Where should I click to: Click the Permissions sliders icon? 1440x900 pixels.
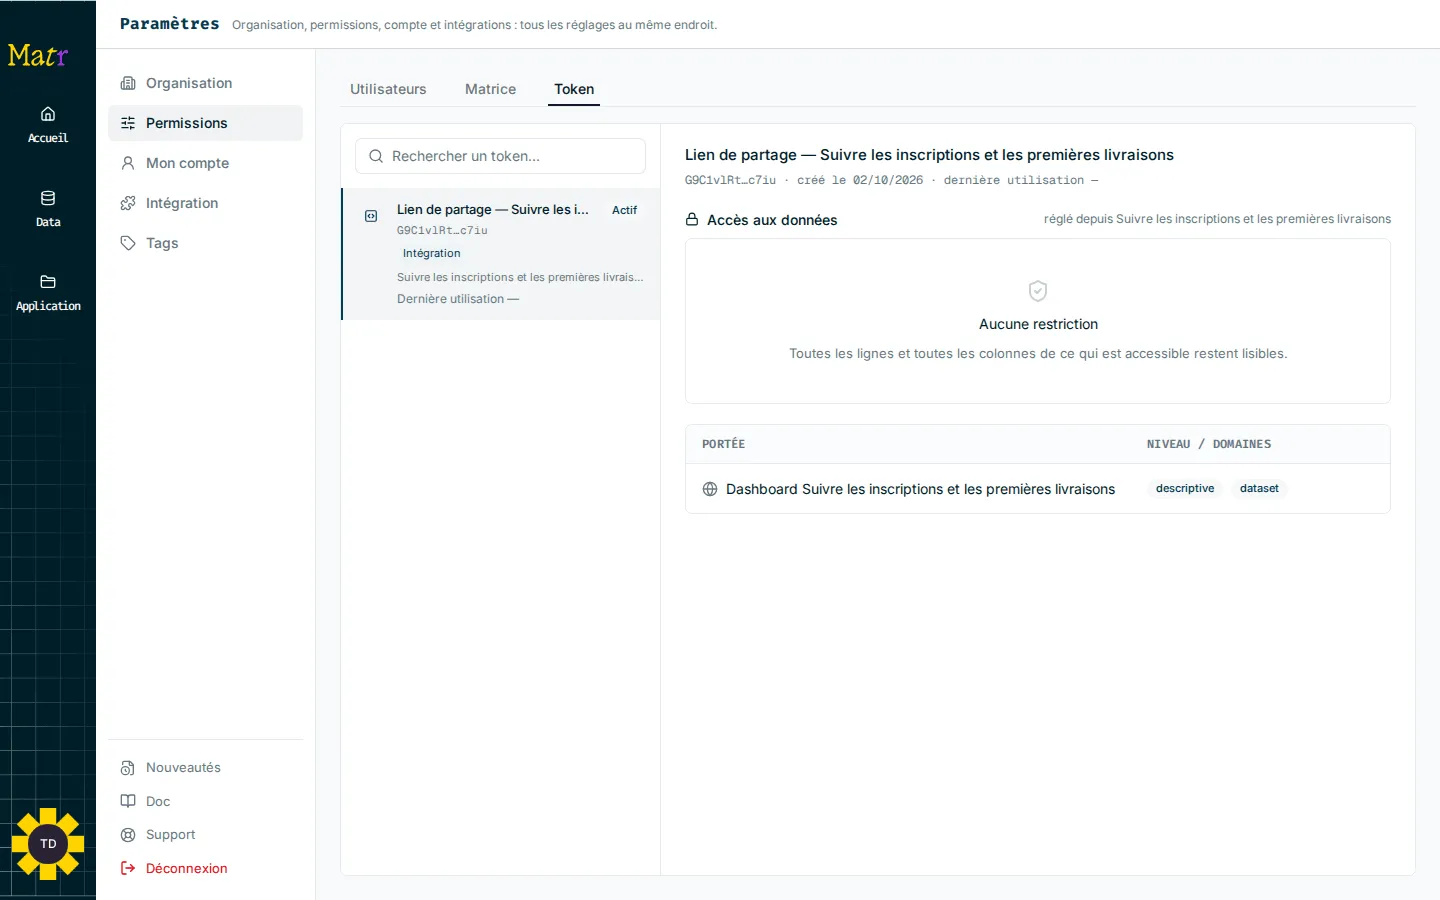[x=128, y=123]
